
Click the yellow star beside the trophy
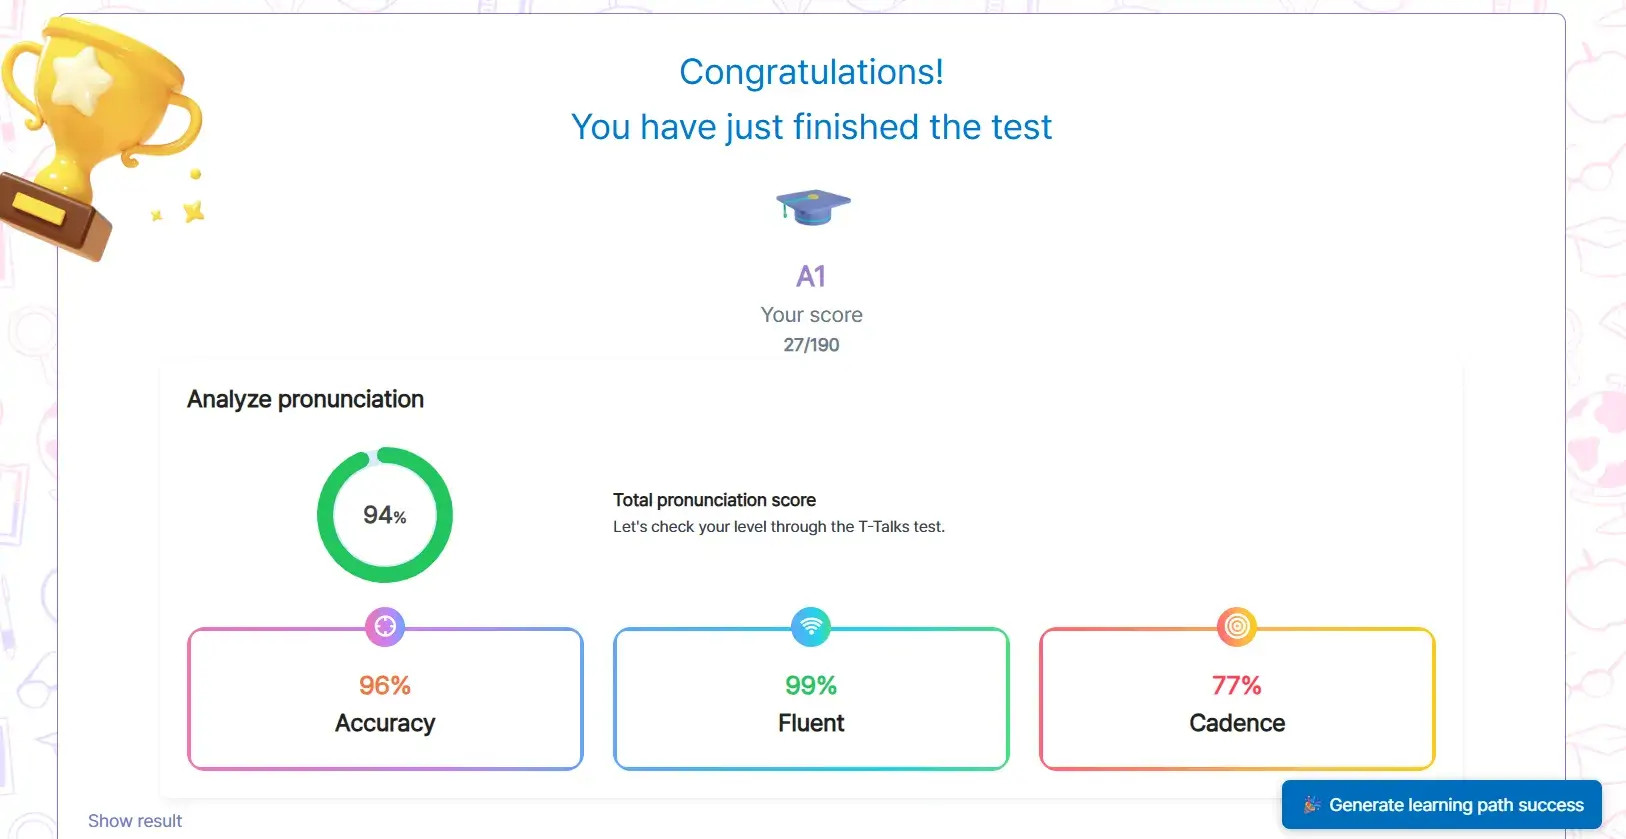point(194,211)
